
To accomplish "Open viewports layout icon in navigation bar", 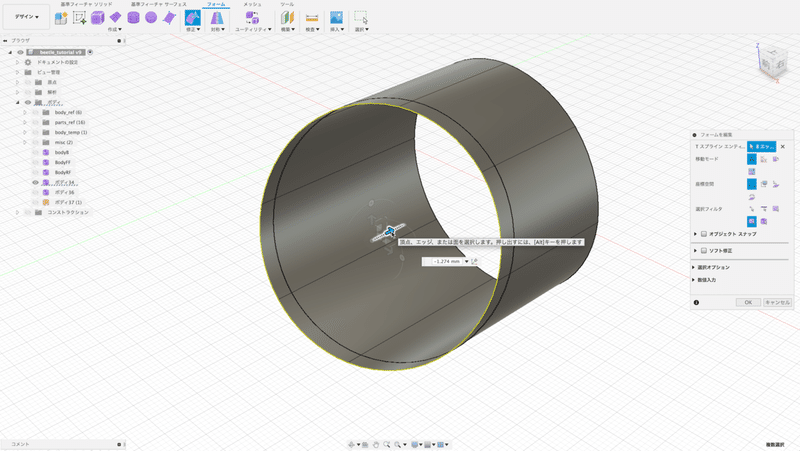I will tap(440, 445).
